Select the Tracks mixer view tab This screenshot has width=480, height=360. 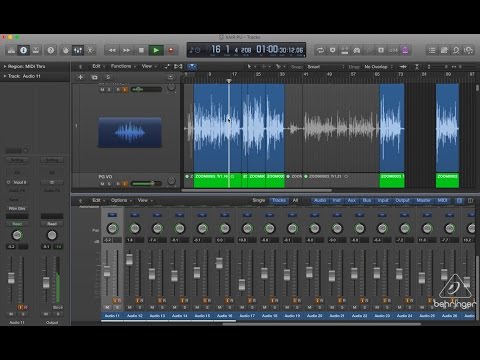coord(279,200)
